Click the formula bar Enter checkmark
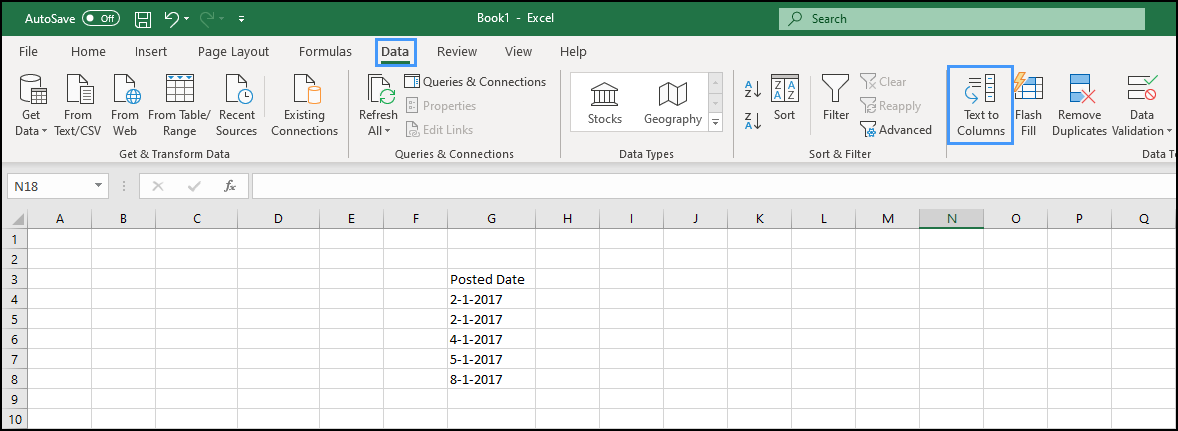1178x431 pixels. [x=194, y=186]
